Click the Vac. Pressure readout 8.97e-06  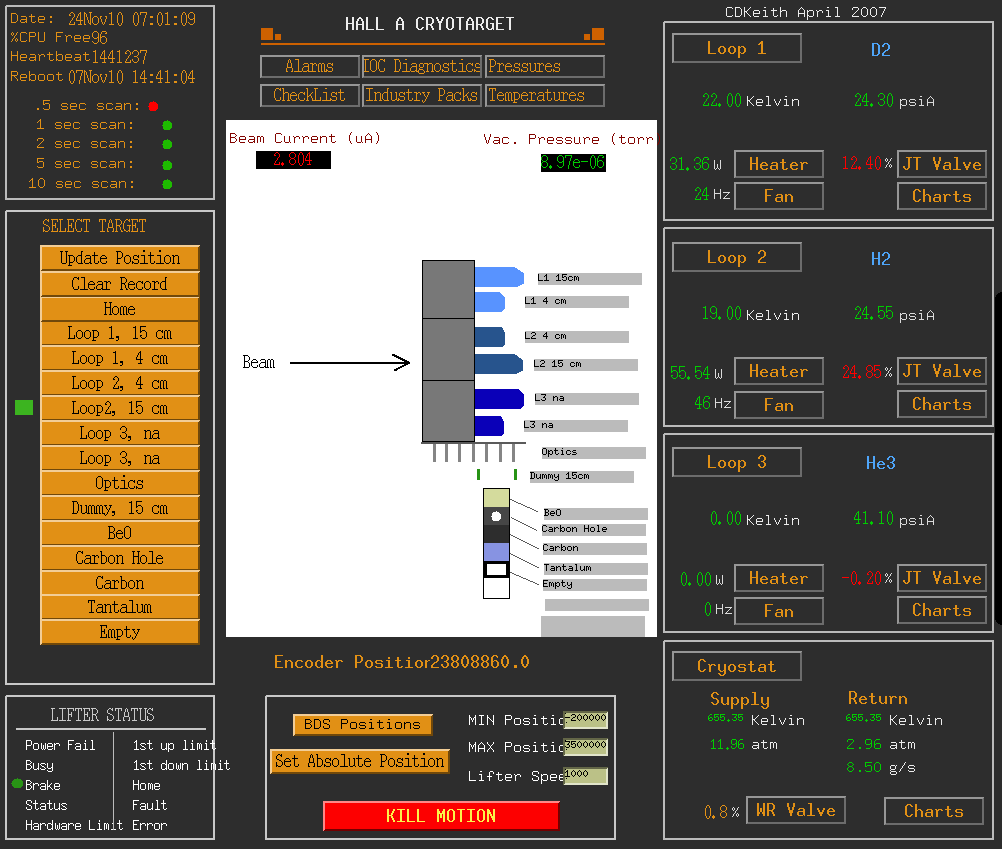(573, 163)
